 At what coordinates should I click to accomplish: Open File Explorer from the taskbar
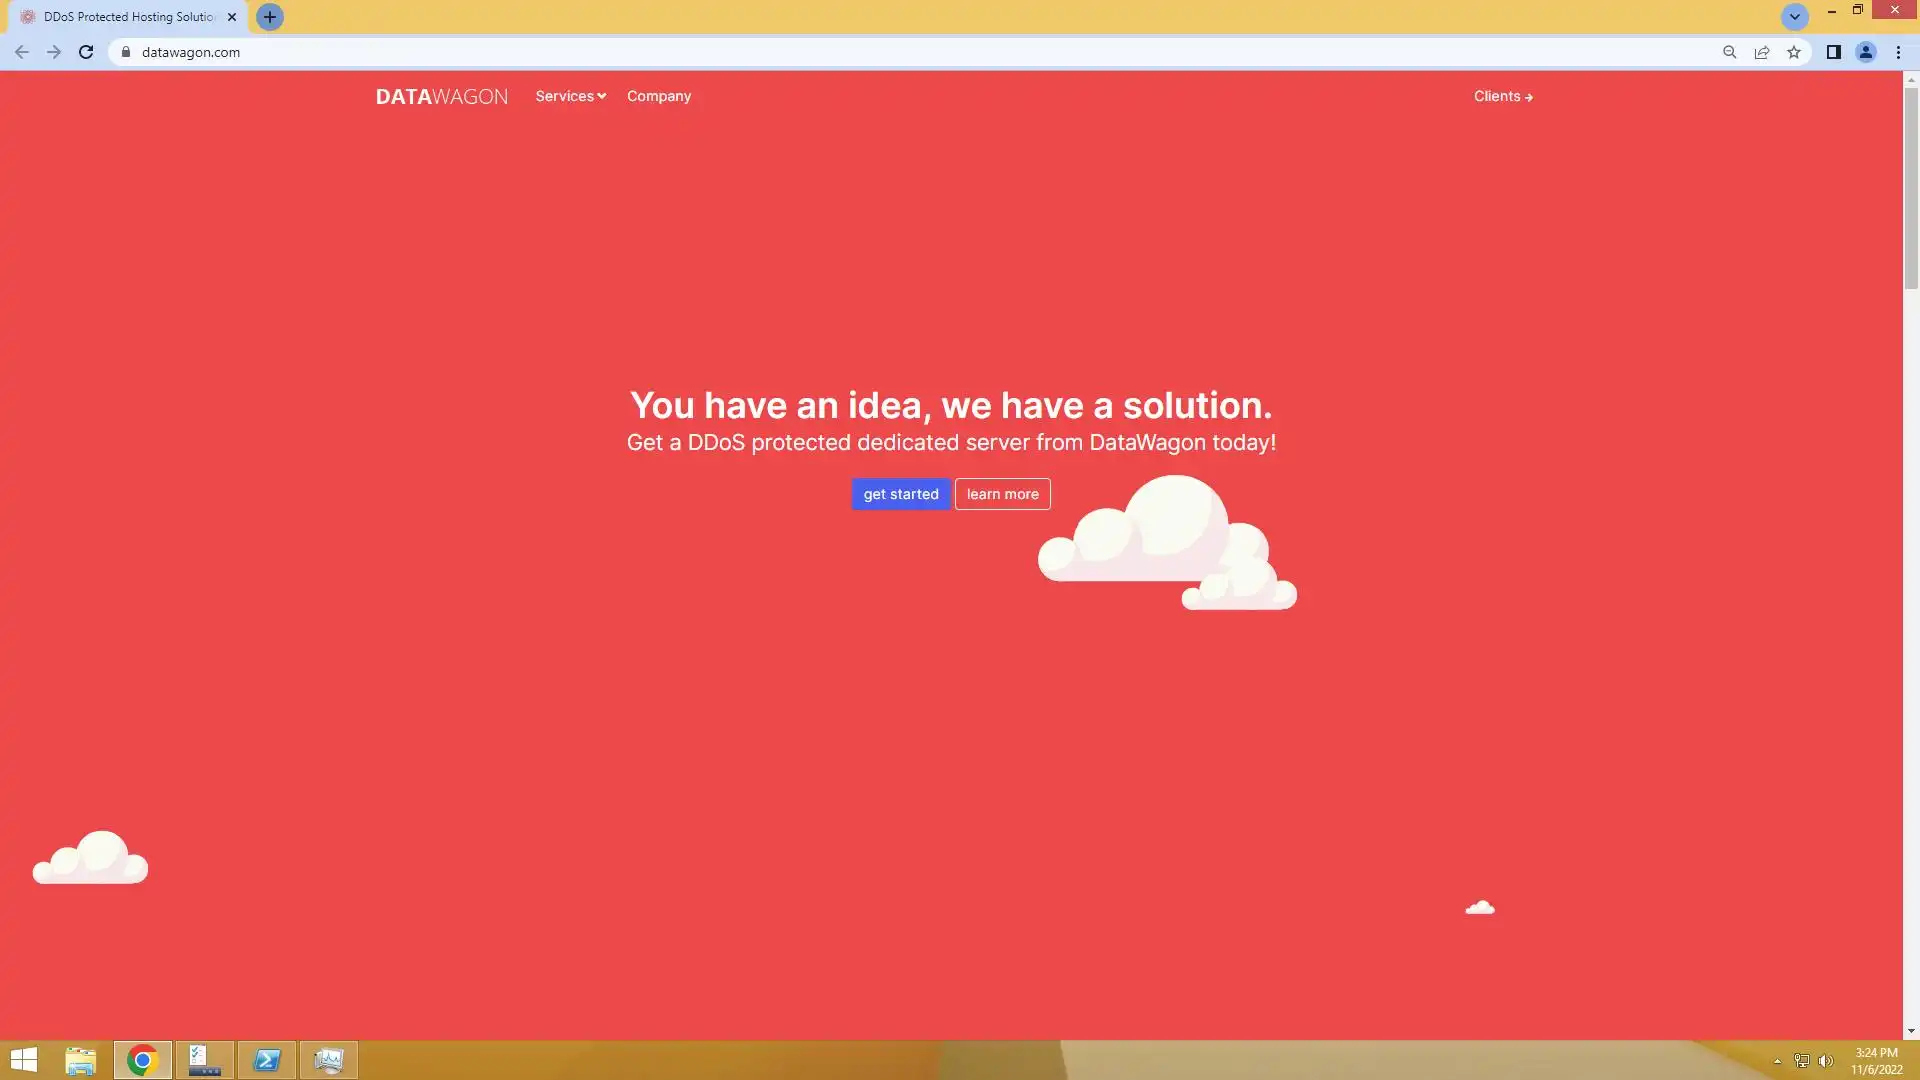point(80,1060)
